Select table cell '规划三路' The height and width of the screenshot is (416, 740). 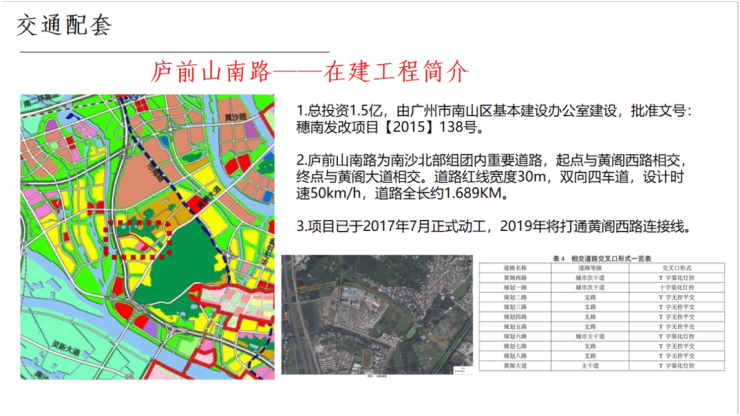[515, 307]
